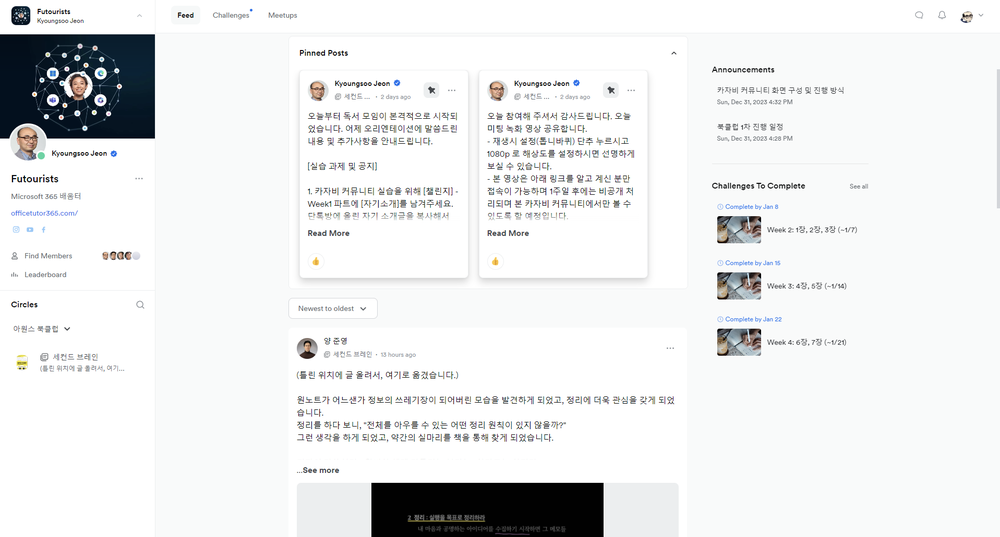1000x537 pixels.
Task: Open the chat messages icon in header
Action: 919,16
